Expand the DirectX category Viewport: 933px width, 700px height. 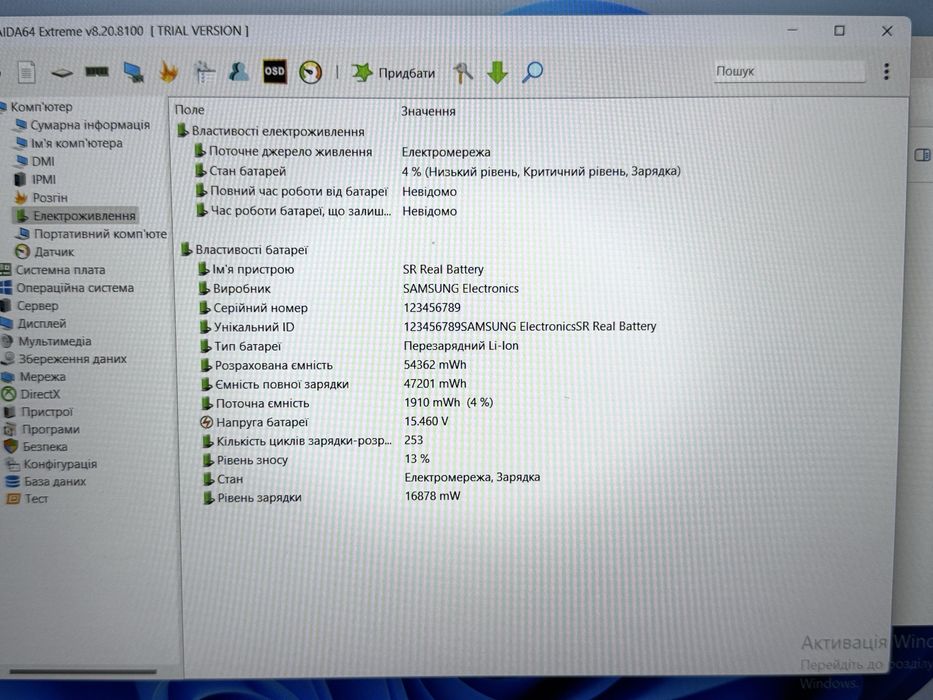pos(31,394)
